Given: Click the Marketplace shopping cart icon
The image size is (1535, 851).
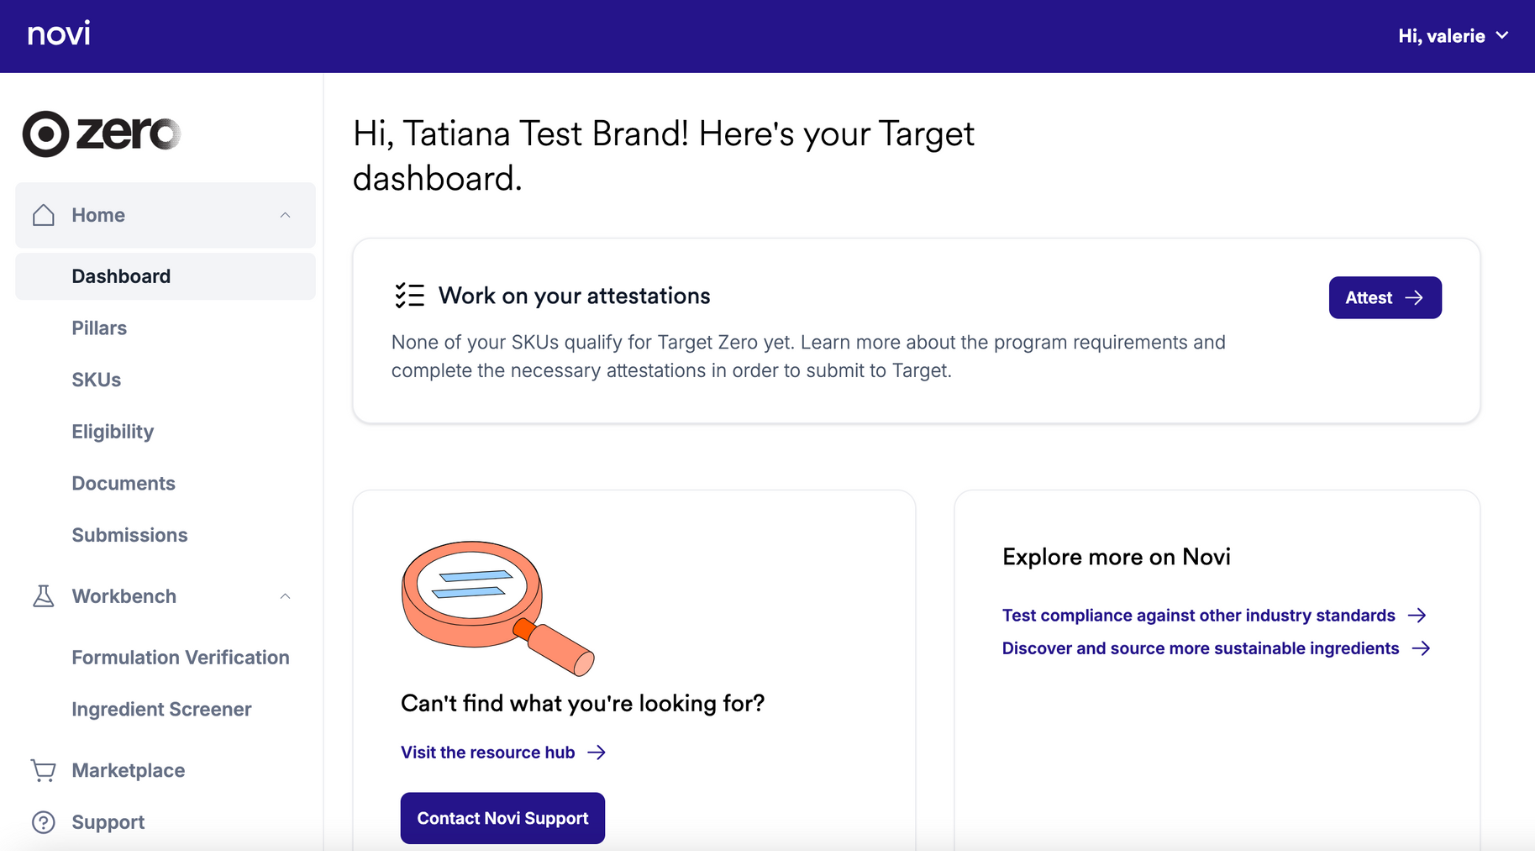Looking at the screenshot, I should click(x=43, y=770).
